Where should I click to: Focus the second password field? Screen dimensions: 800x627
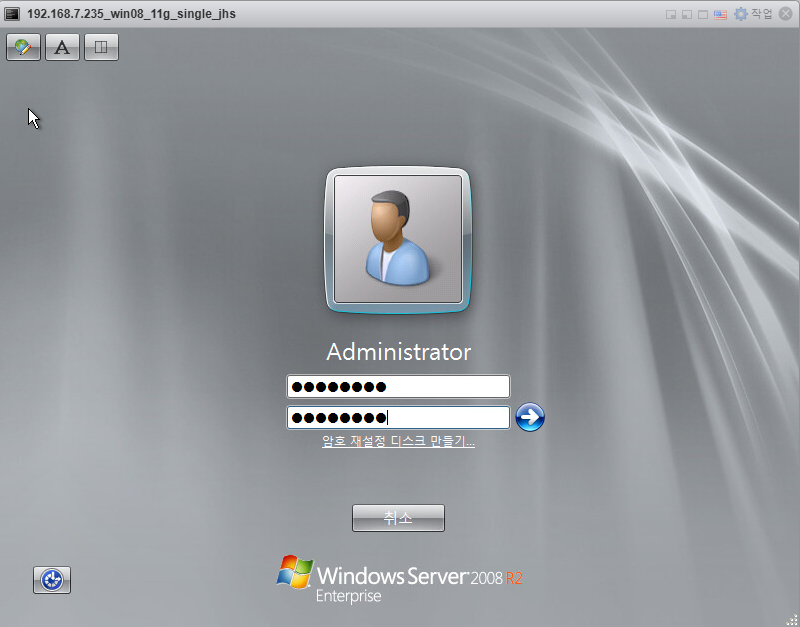click(x=398, y=418)
